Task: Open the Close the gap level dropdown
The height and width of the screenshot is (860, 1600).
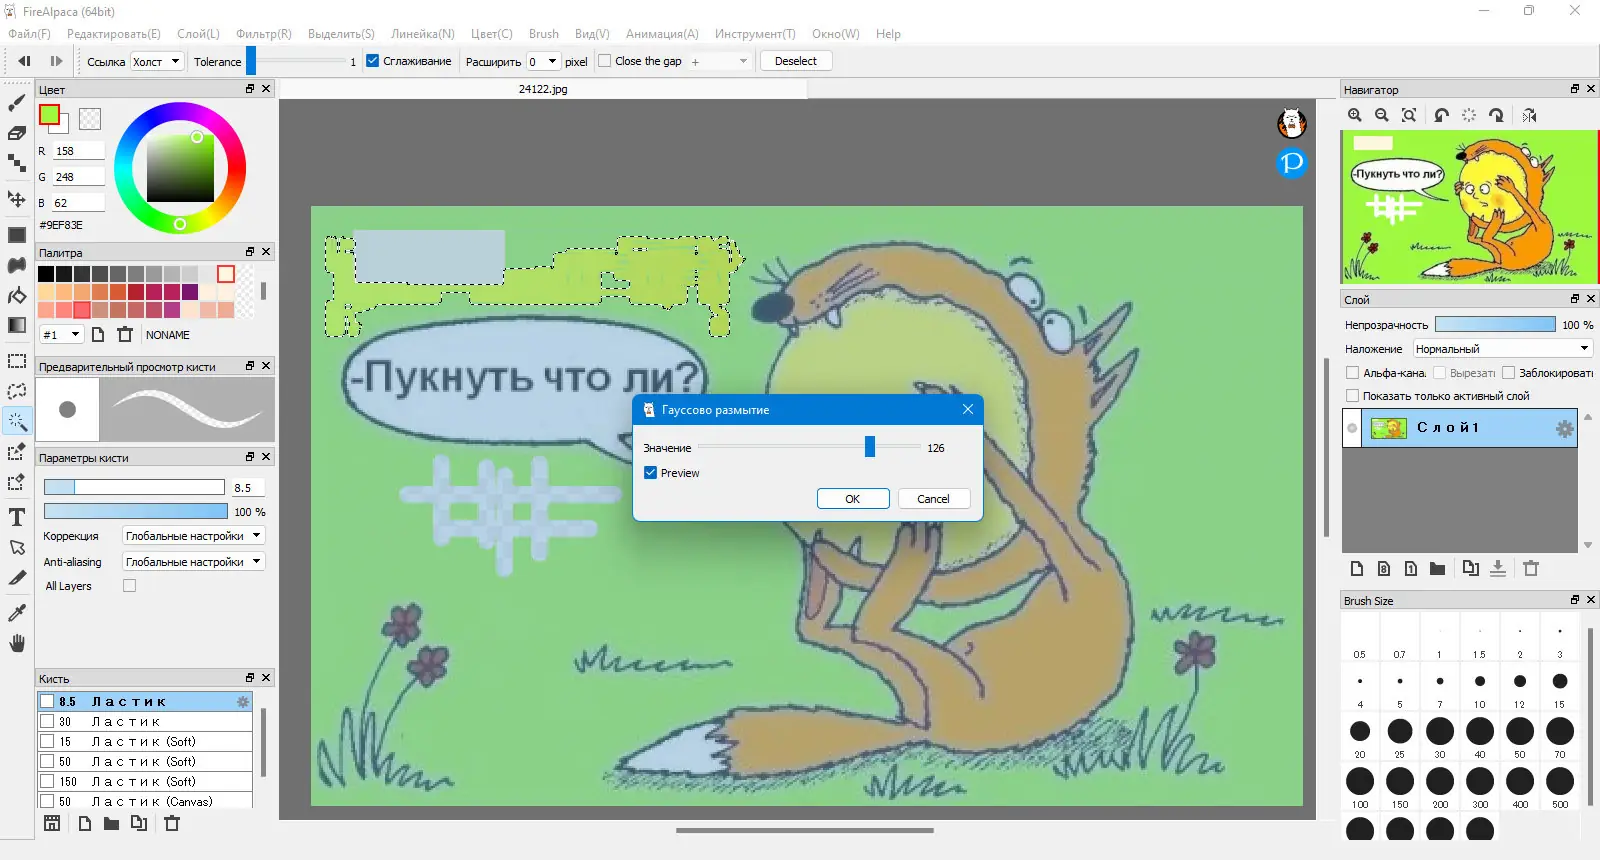Action: [x=718, y=61]
